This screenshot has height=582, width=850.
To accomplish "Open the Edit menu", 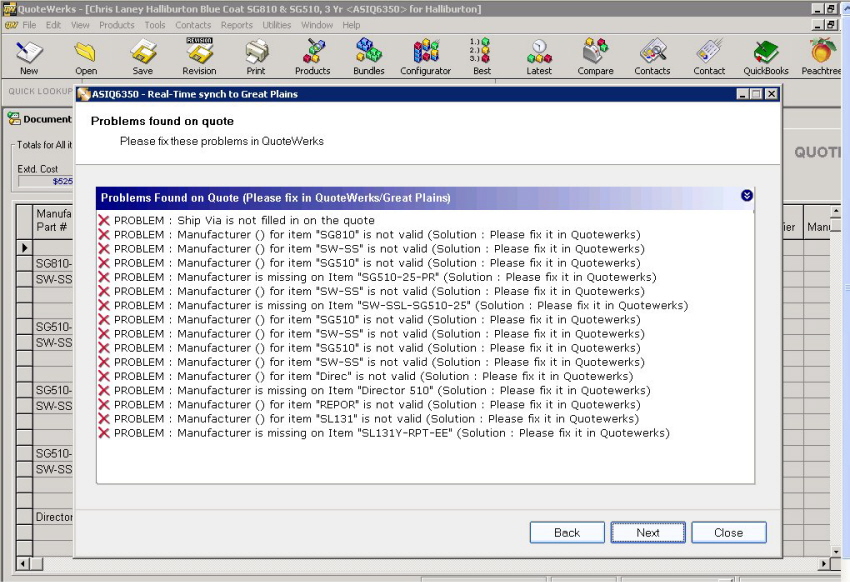I will click(53, 25).
